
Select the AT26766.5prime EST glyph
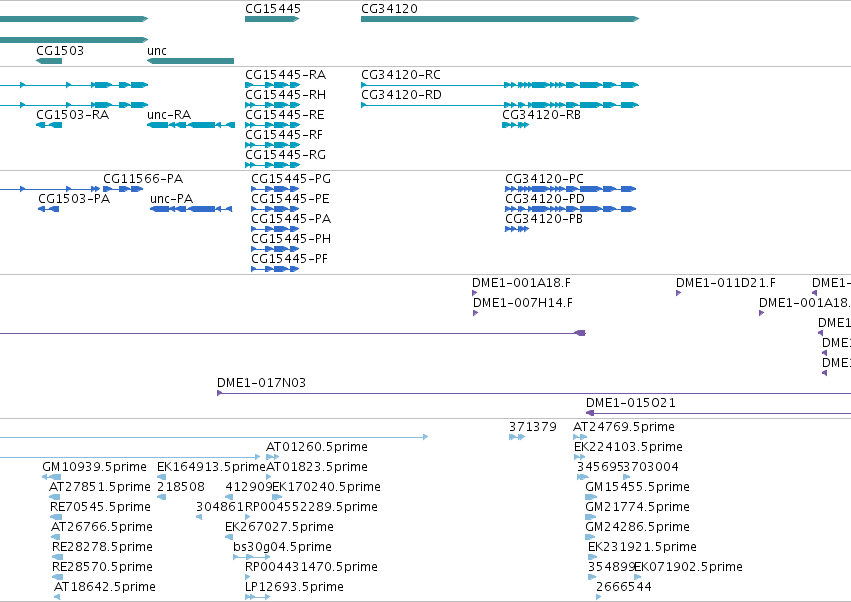tap(56, 537)
